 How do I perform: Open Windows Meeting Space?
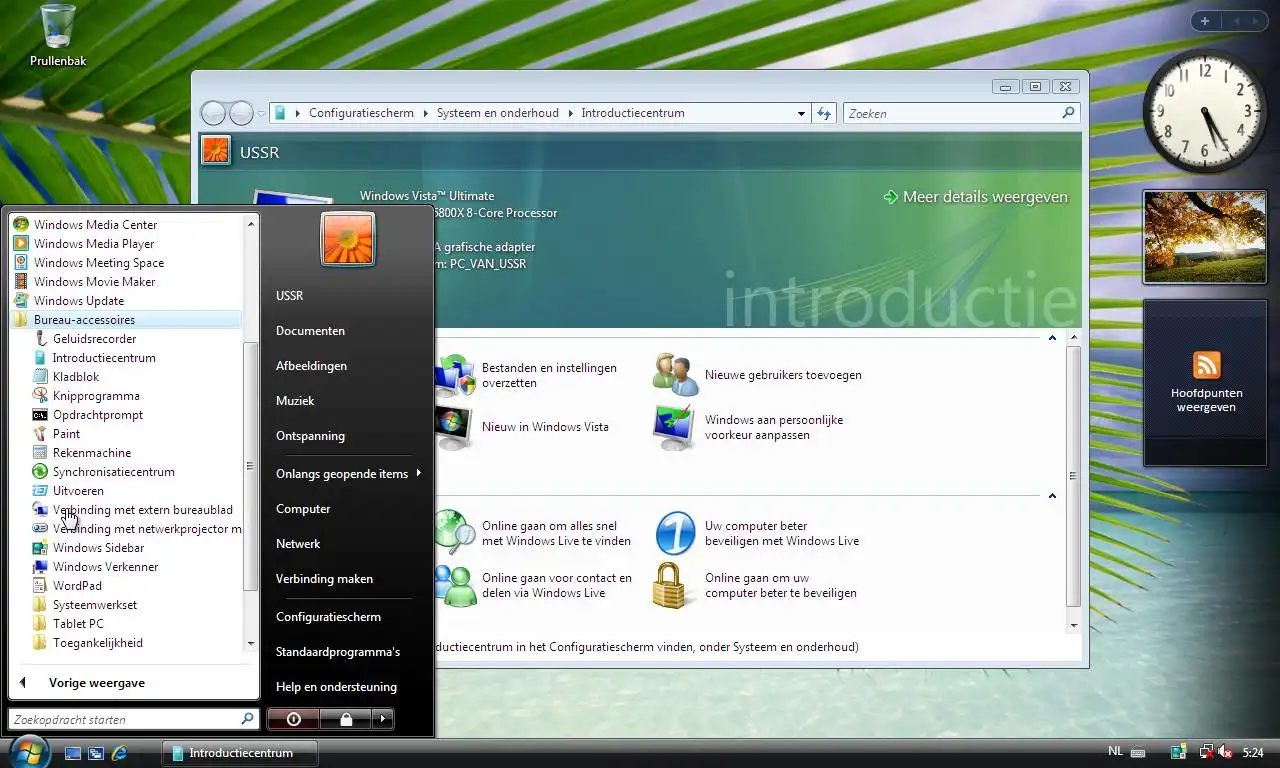pos(89,263)
